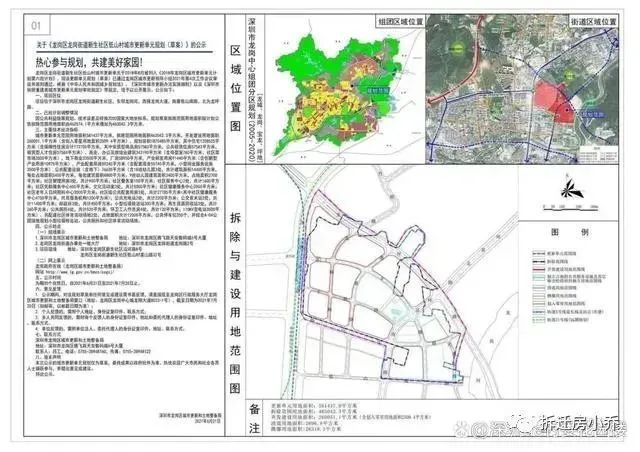640x452 pixels.
Task: Select the headline "热心参与规划，共建美好家园!"
Action: coord(89,62)
